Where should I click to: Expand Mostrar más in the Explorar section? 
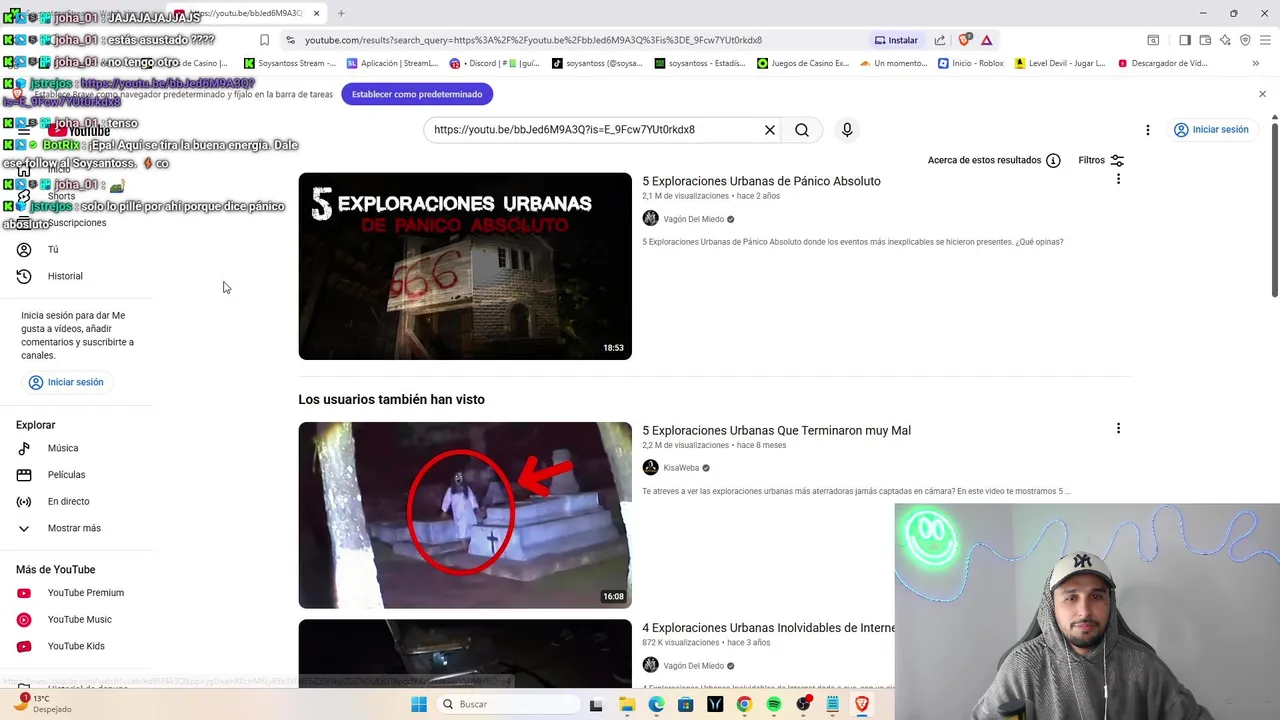76,528
